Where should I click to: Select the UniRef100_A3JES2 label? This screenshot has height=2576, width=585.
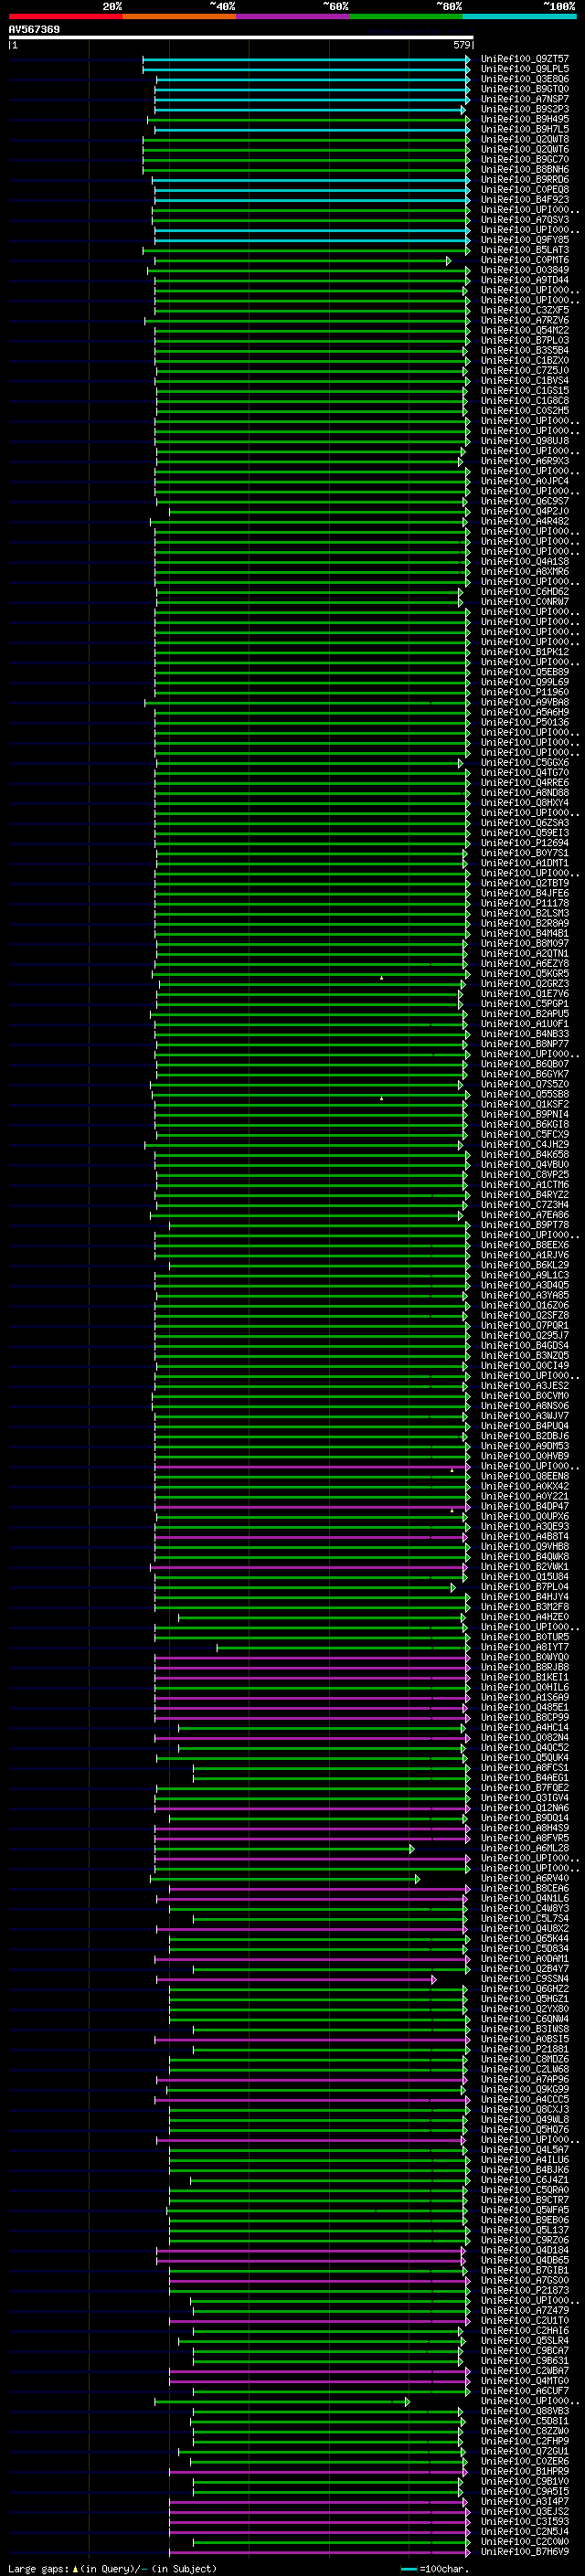[525, 1385]
